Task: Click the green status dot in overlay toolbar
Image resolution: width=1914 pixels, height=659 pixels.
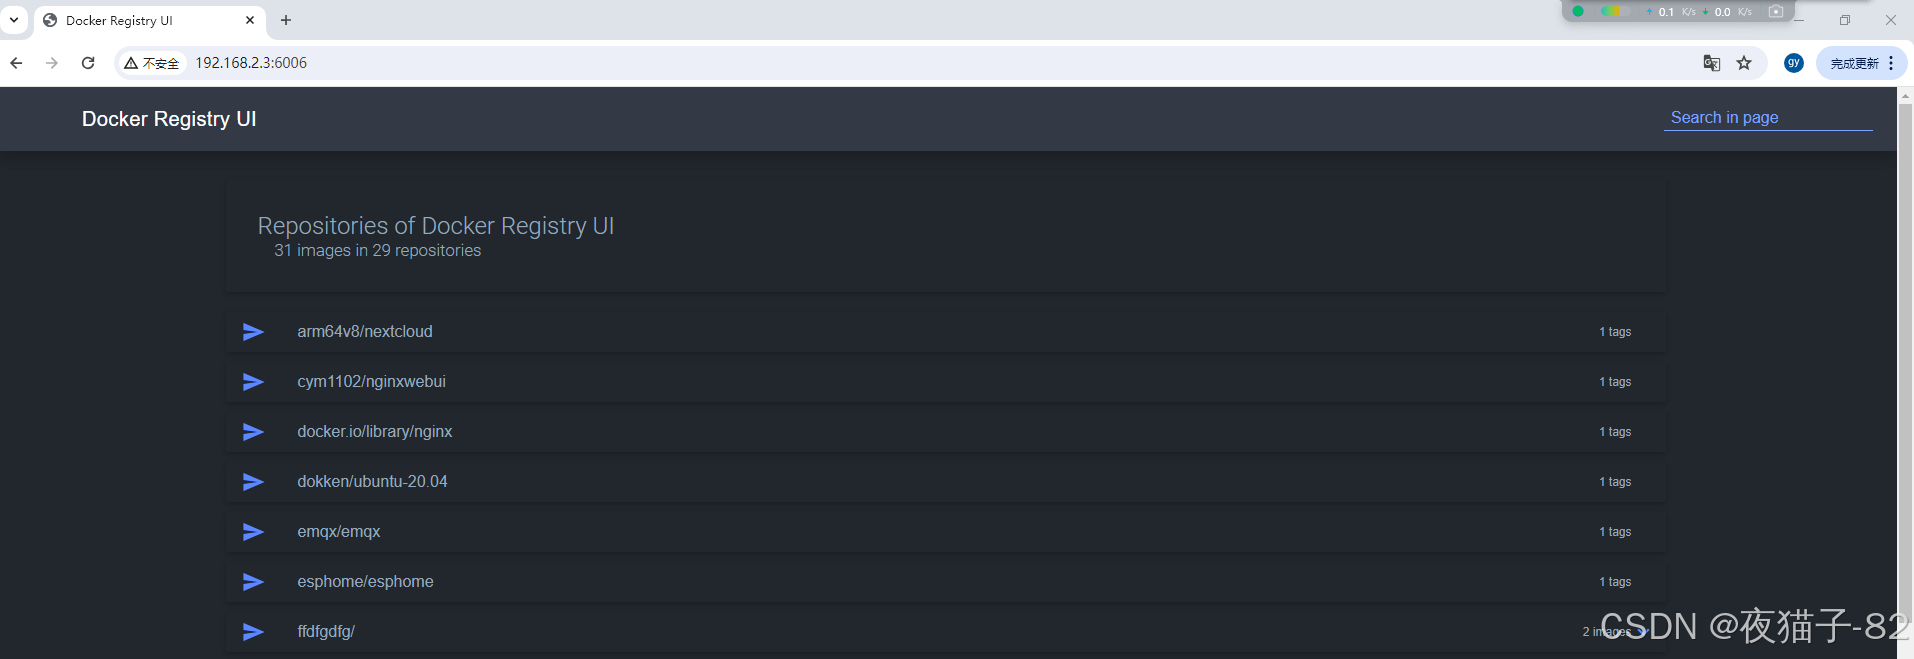Action: pyautogui.click(x=1578, y=11)
